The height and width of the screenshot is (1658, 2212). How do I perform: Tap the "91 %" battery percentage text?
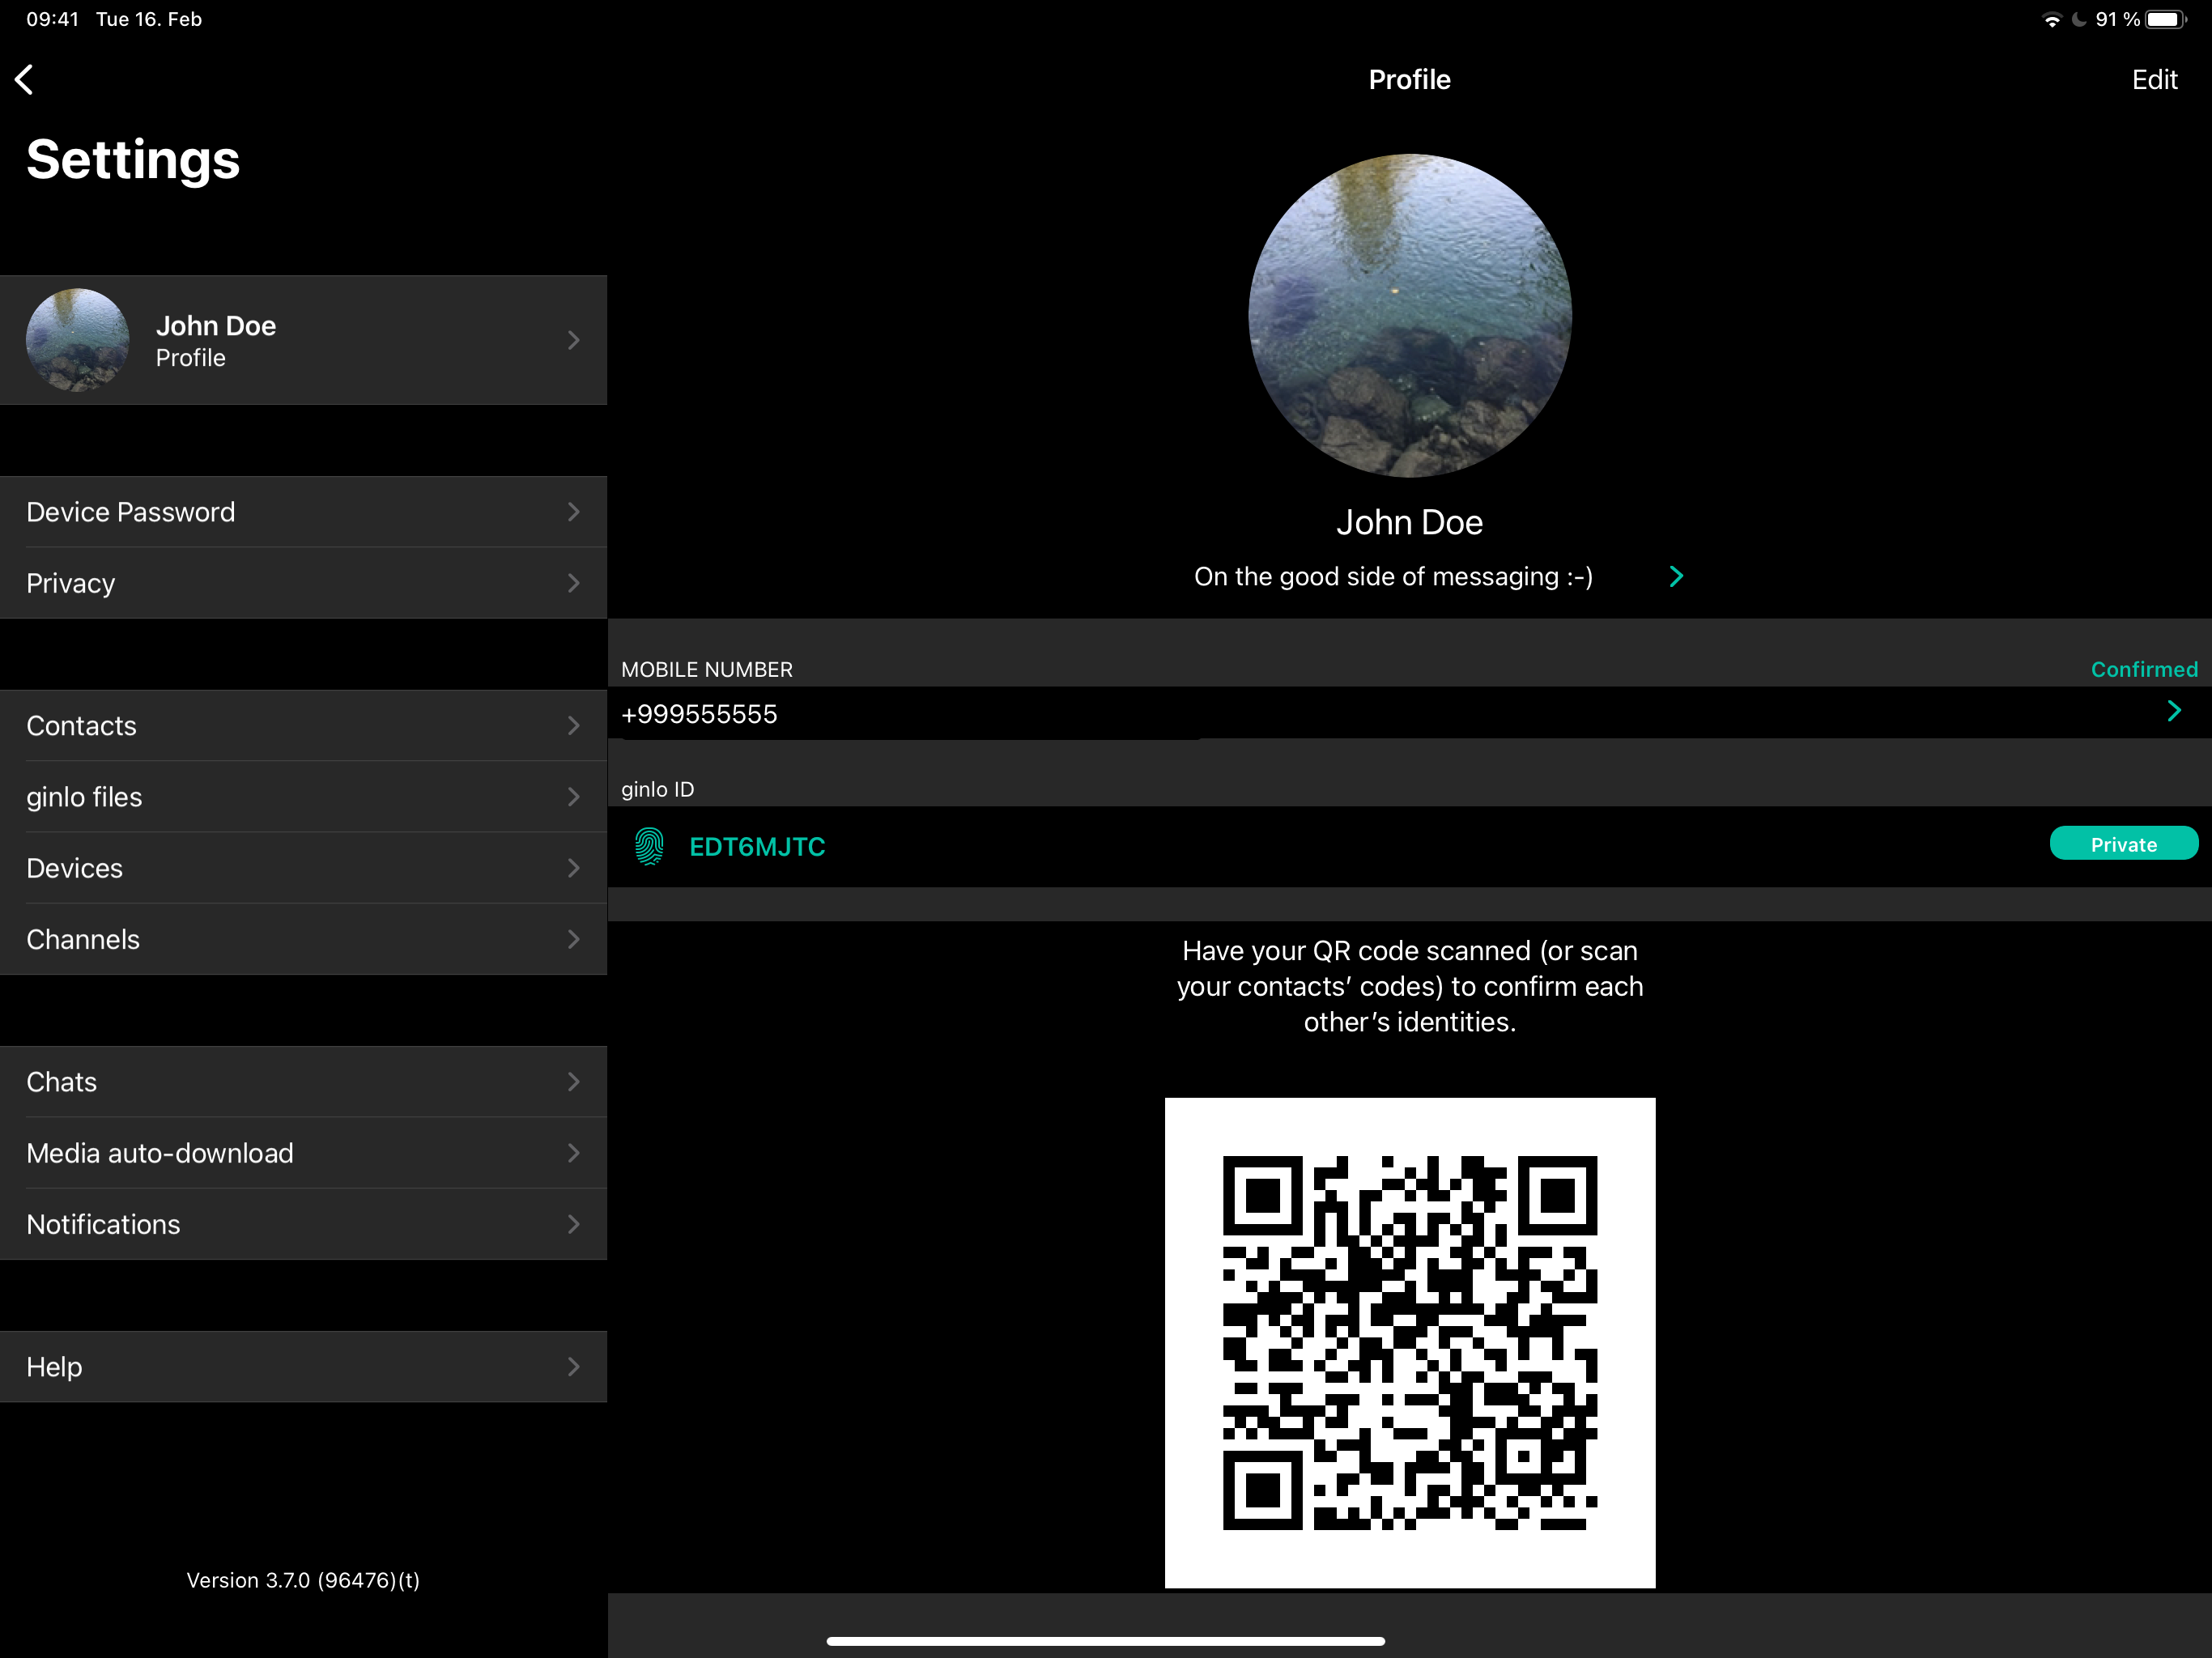pos(2117,20)
